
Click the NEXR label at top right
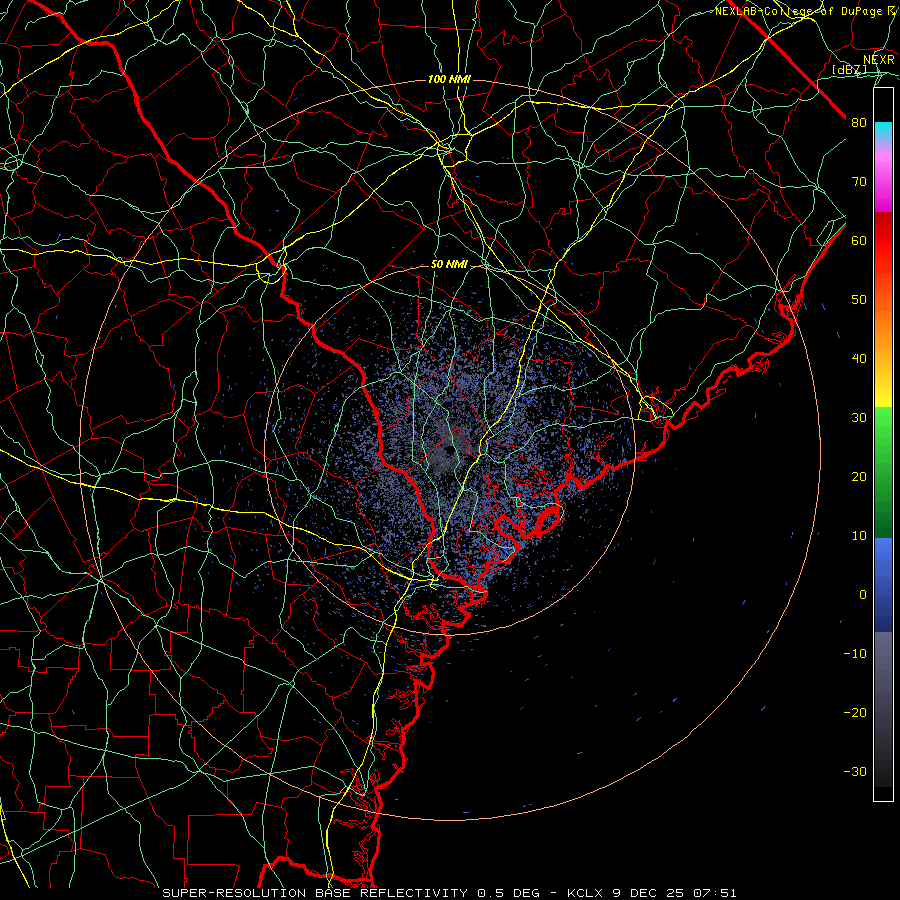(879, 60)
